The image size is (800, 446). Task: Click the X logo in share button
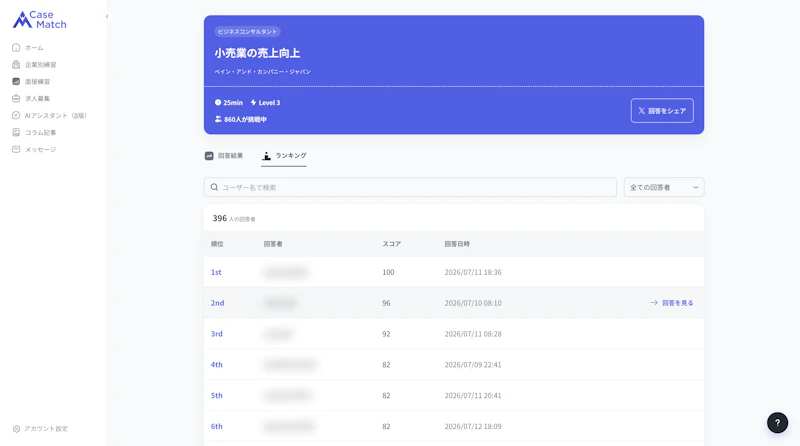pos(642,111)
